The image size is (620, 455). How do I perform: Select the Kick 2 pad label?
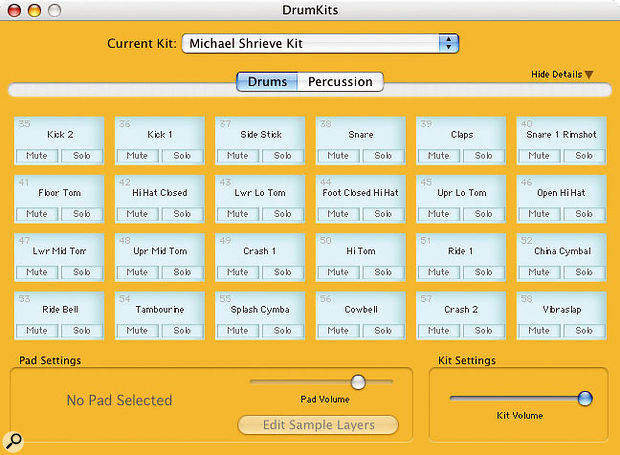click(60, 134)
